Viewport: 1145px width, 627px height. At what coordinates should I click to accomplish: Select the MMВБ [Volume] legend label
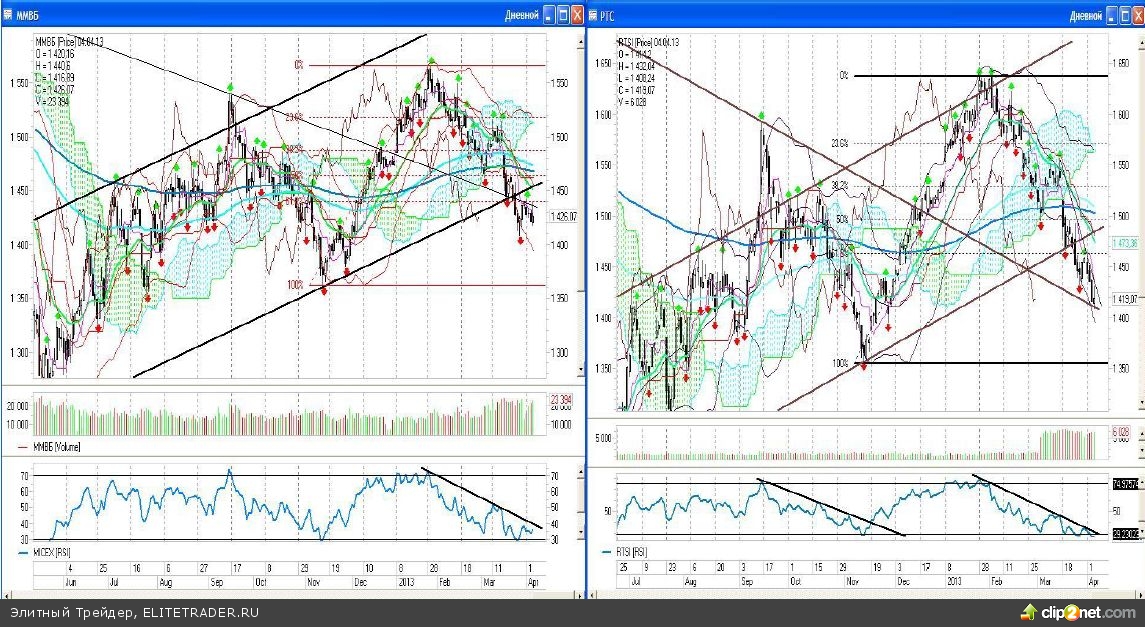click(59, 448)
